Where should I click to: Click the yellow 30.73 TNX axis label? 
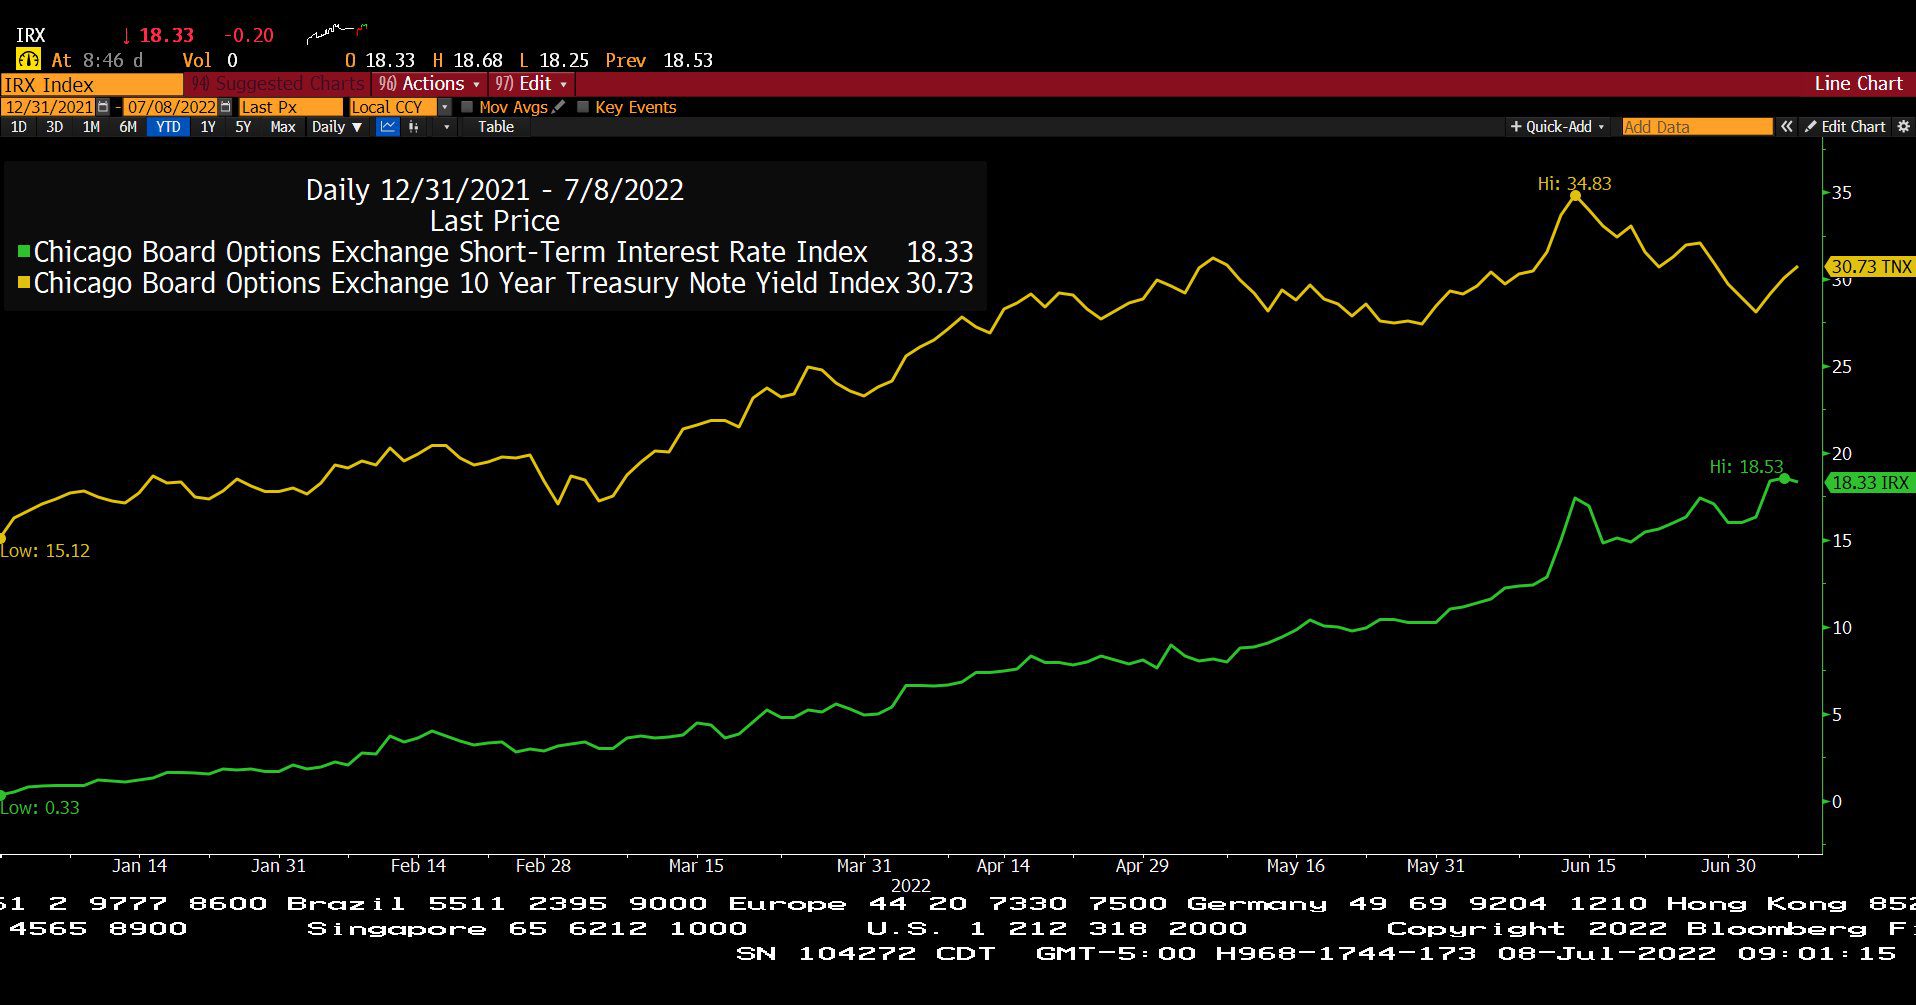[x=1871, y=267]
